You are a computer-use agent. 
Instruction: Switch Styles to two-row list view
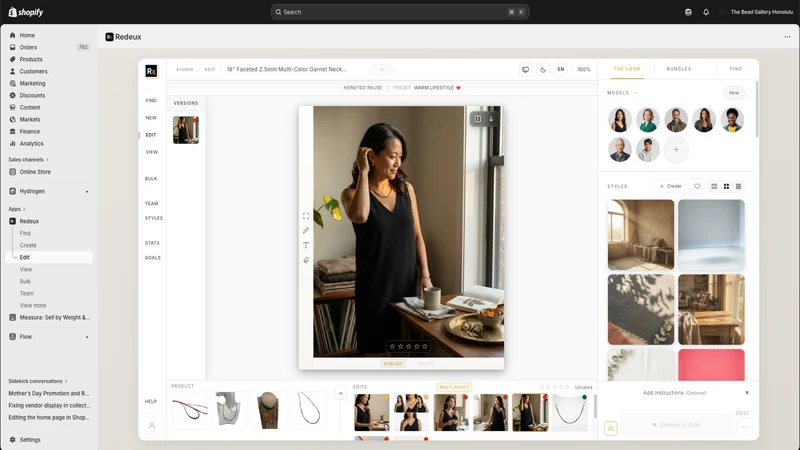tap(714, 186)
